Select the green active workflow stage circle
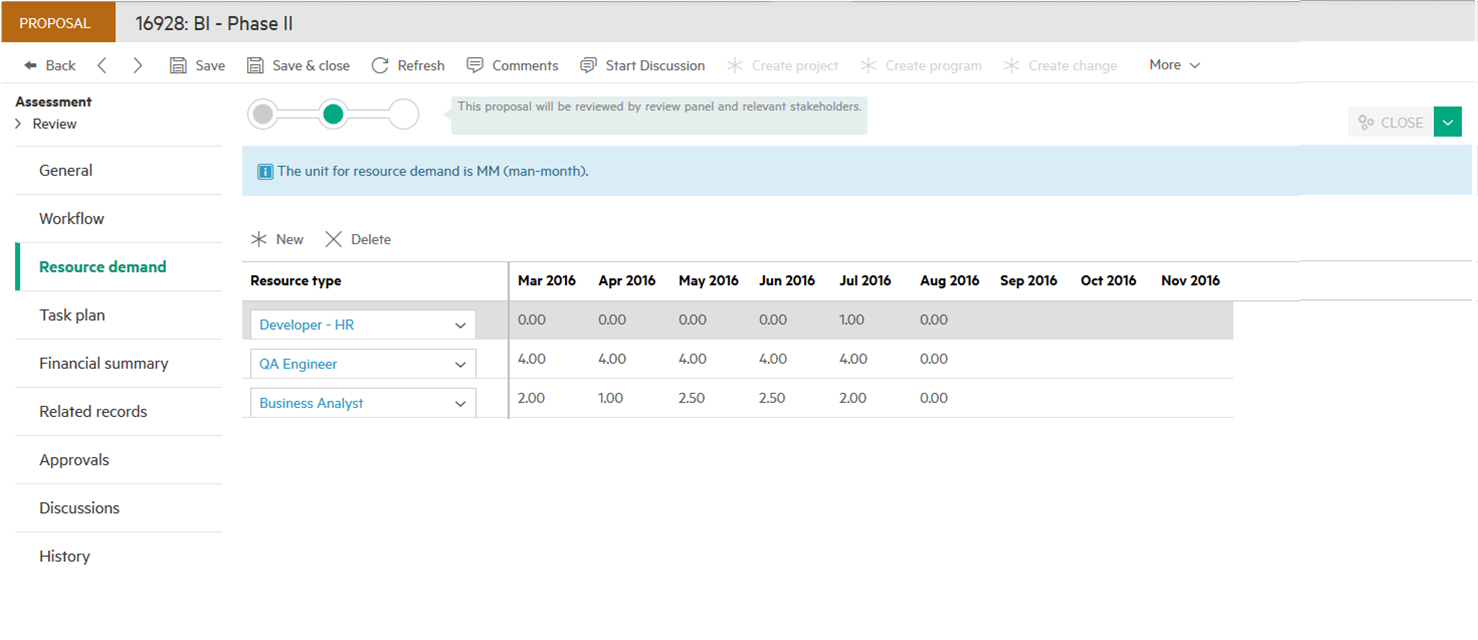1478x640 pixels. coord(333,115)
